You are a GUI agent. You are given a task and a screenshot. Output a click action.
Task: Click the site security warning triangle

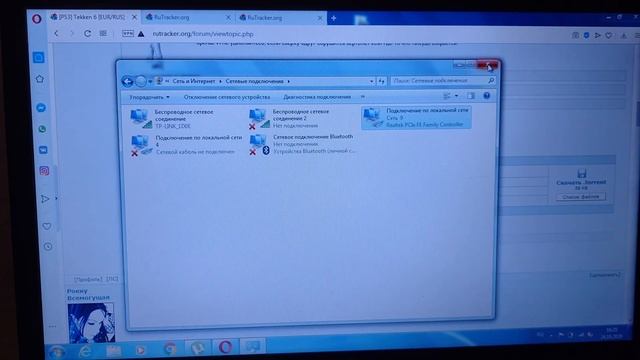[141, 34]
